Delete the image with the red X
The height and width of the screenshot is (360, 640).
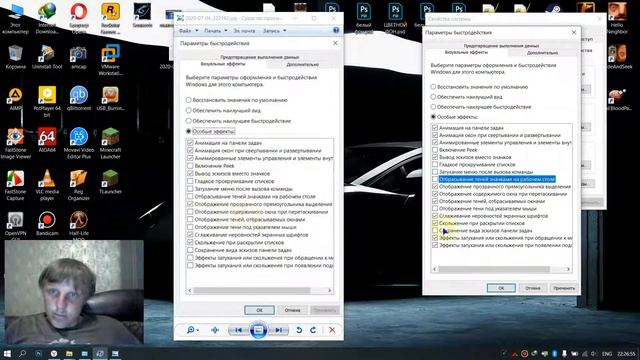tap(332, 330)
